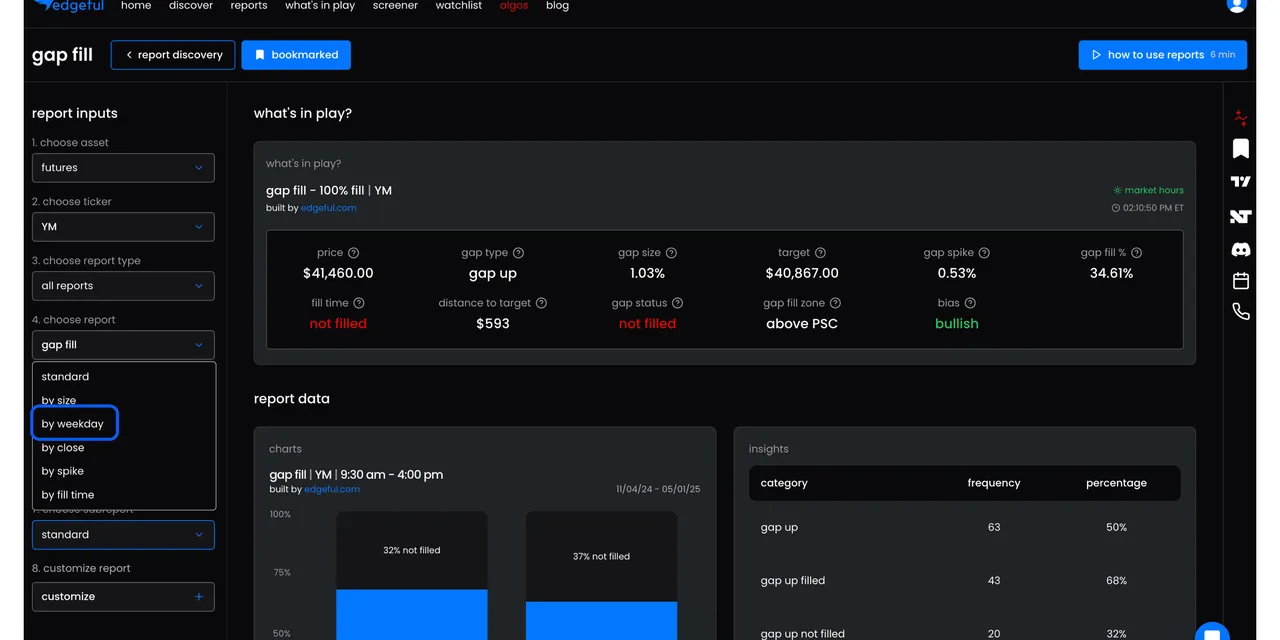The image size is (1280, 640).
Task: Open reports in navigation
Action: pyautogui.click(x=249, y=5)
